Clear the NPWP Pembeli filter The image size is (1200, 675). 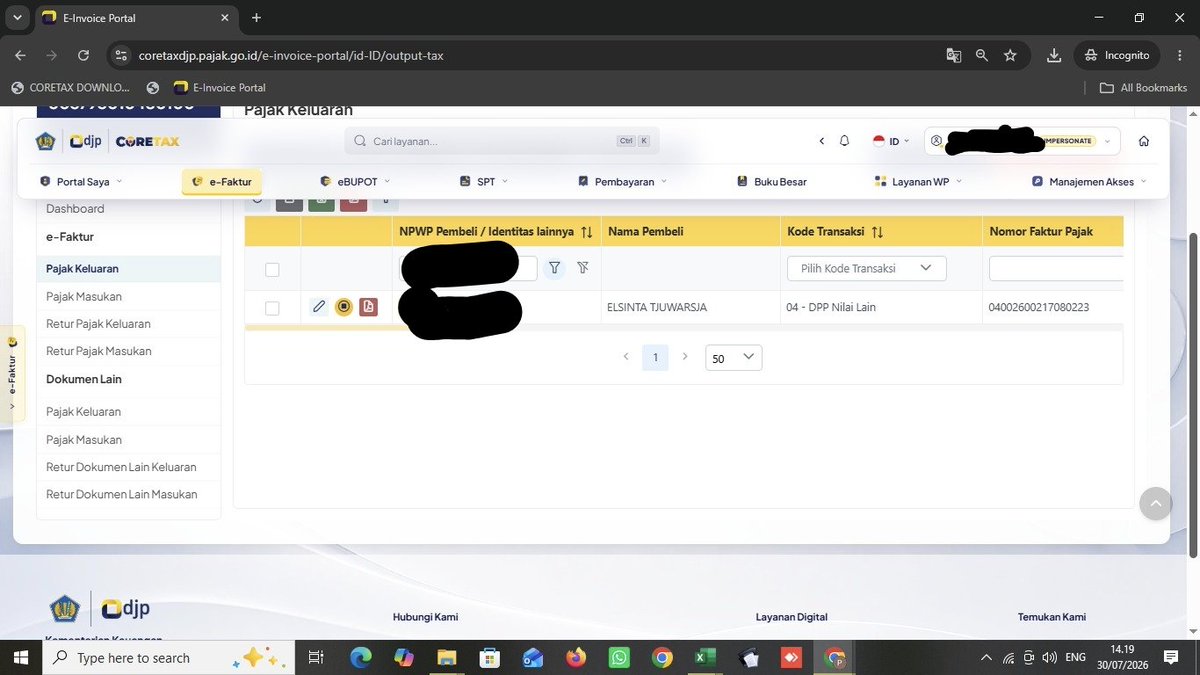pyautogui.click(x=583, y=268)
